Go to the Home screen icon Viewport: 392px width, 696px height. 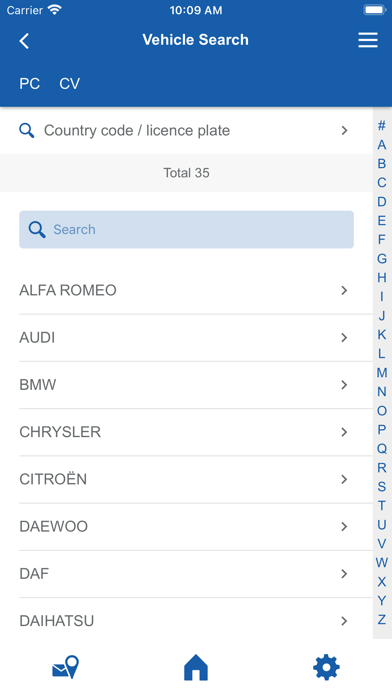[196, 668]
